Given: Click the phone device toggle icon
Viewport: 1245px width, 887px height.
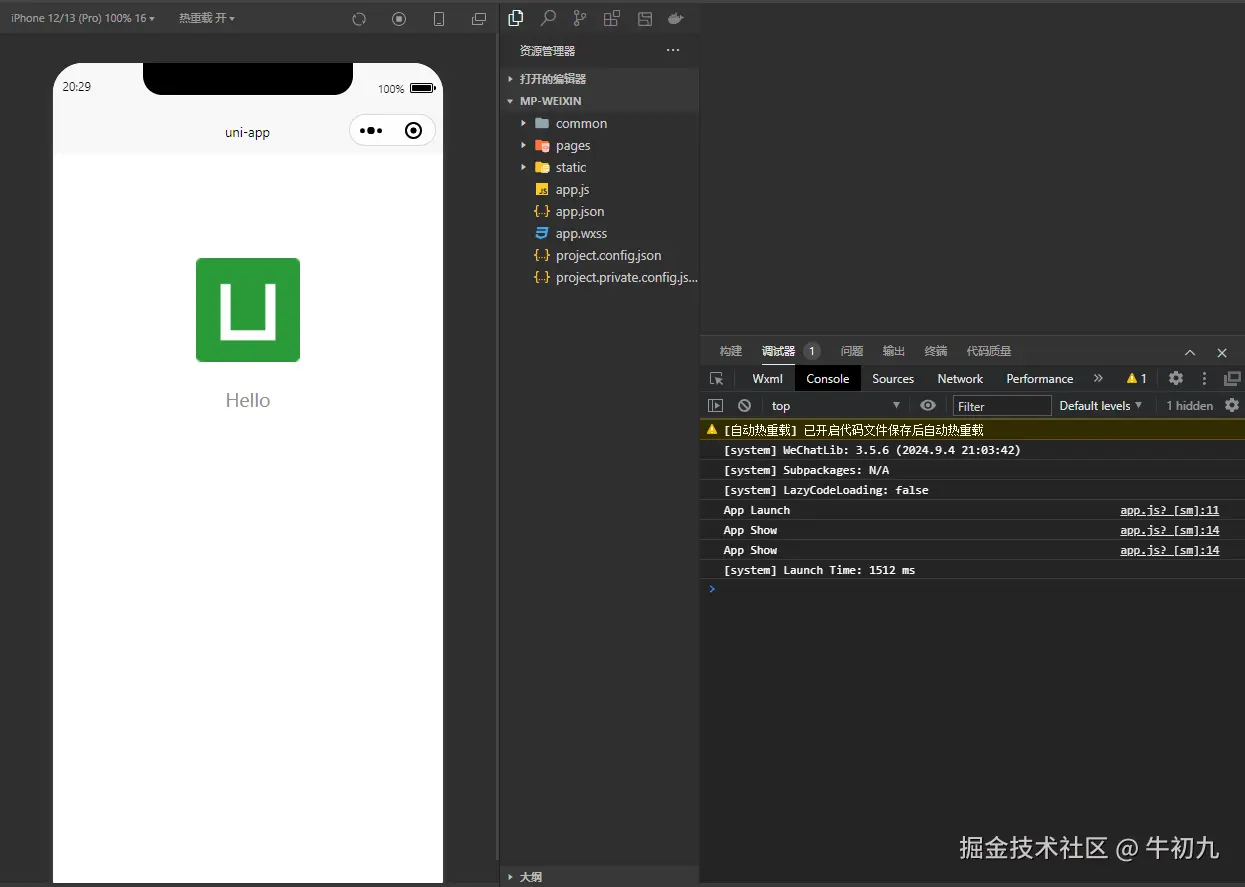Looking at the screenshot, I should (x=439, y=19).
